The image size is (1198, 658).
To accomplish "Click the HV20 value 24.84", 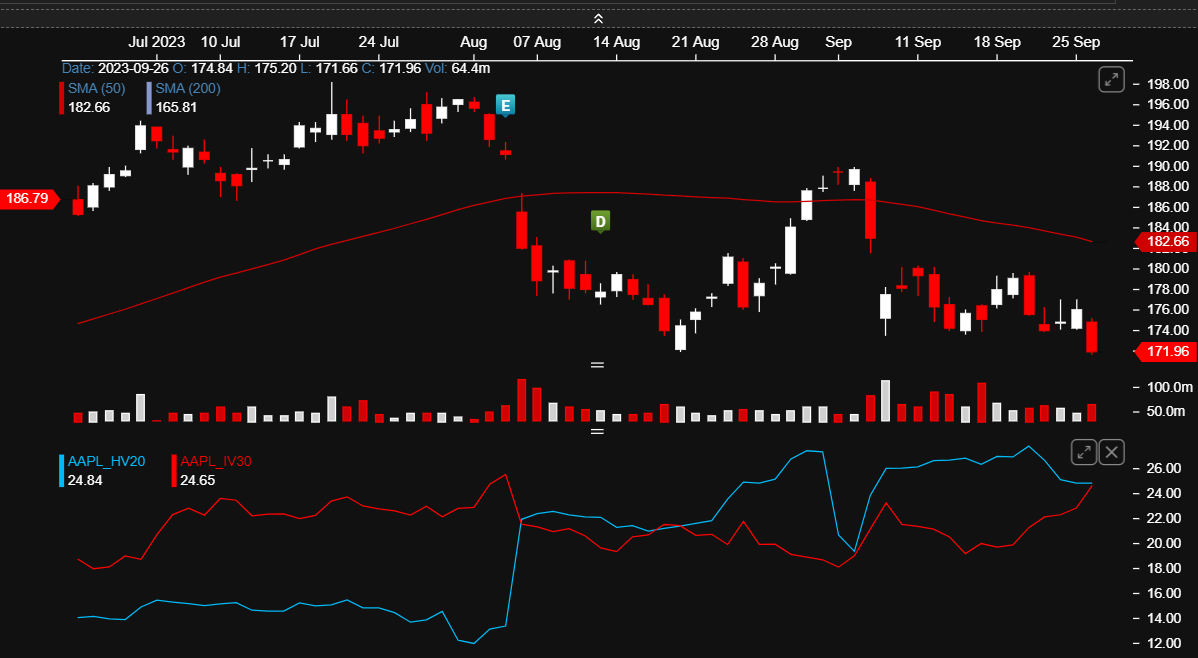I will coord(85,481).
